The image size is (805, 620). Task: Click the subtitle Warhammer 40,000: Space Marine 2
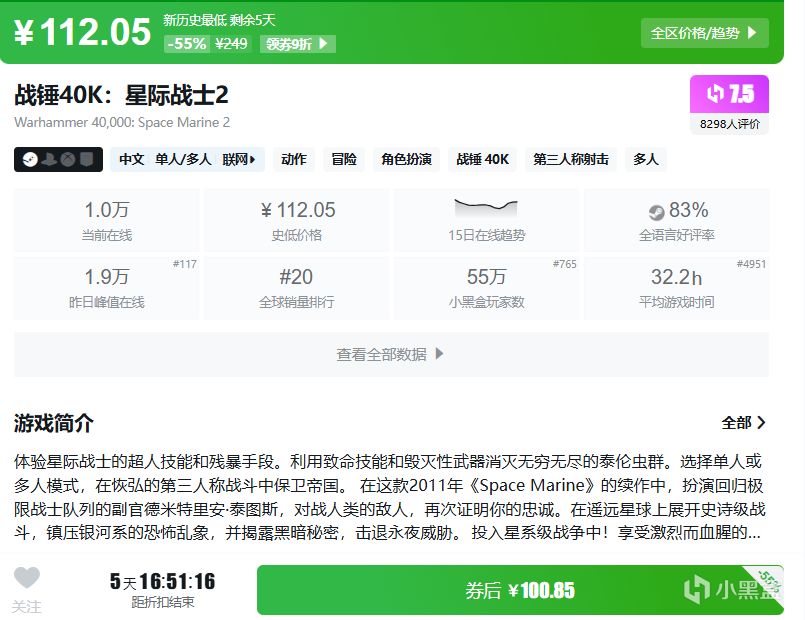122,123
